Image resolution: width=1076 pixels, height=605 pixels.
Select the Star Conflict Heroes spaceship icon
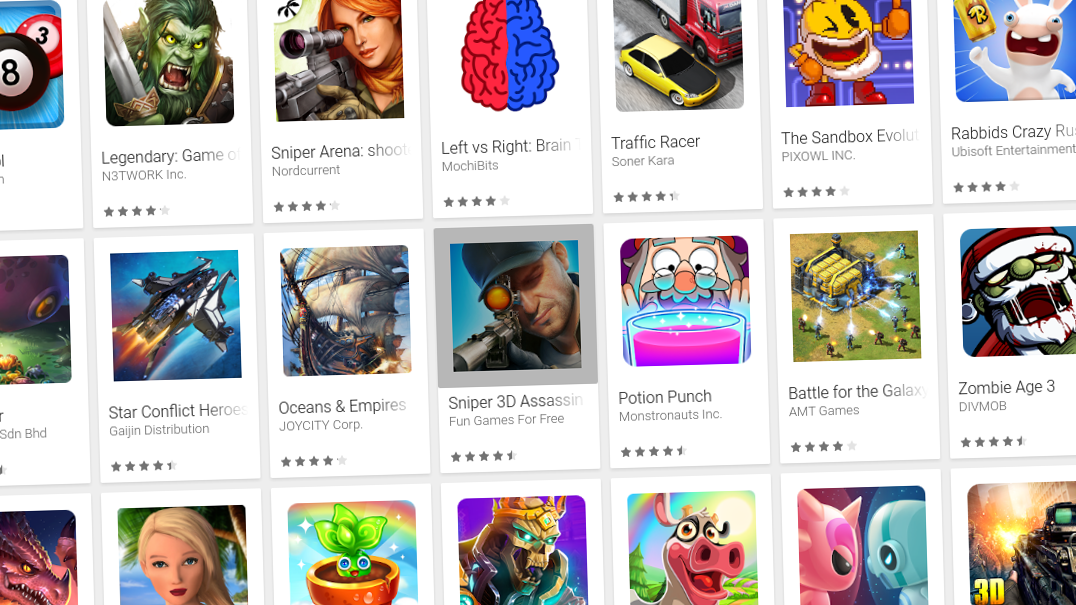click(x=176, y=316)
